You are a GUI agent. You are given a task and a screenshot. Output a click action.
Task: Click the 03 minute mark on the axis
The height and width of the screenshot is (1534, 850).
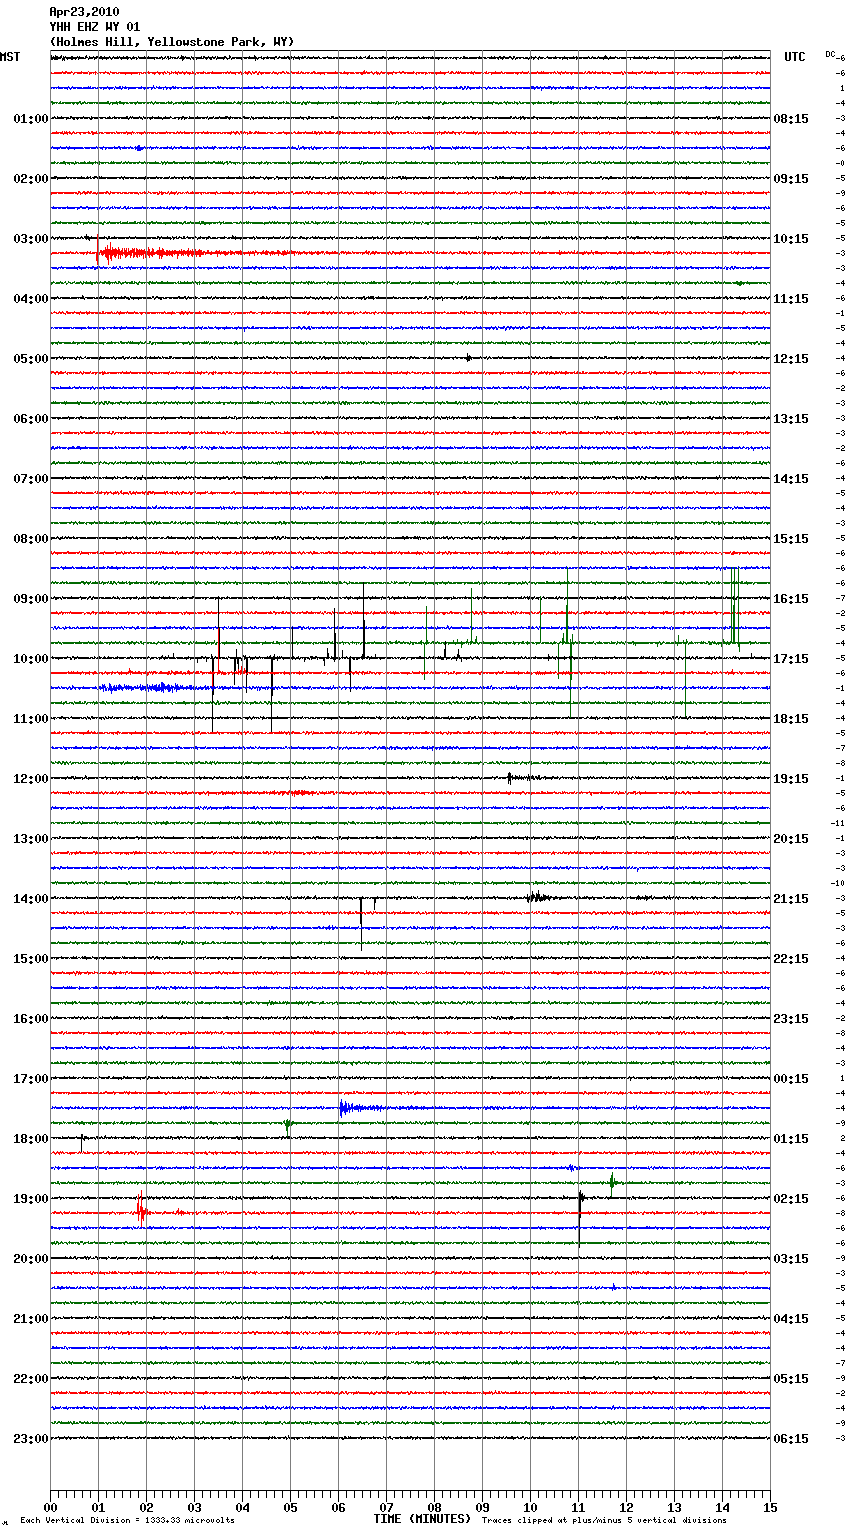tap(194, 1508)
